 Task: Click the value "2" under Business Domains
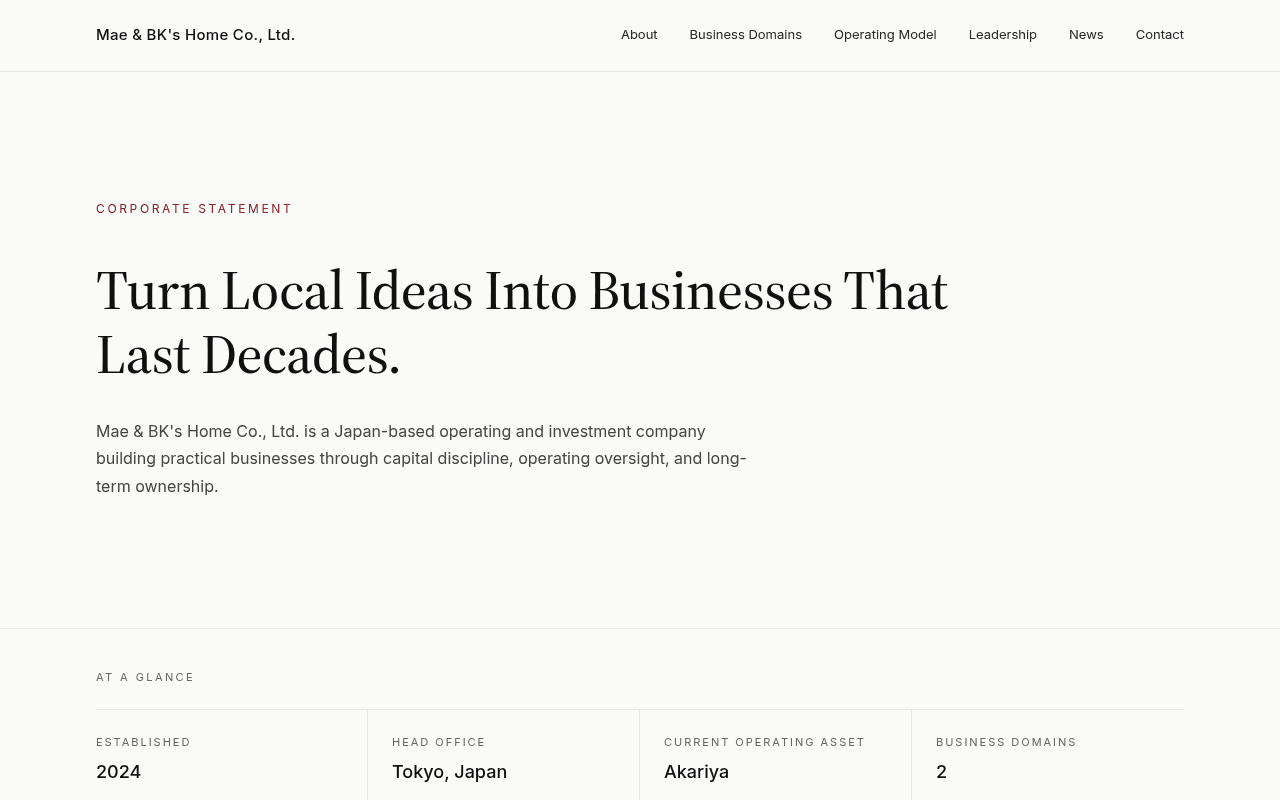pos(941,772)
